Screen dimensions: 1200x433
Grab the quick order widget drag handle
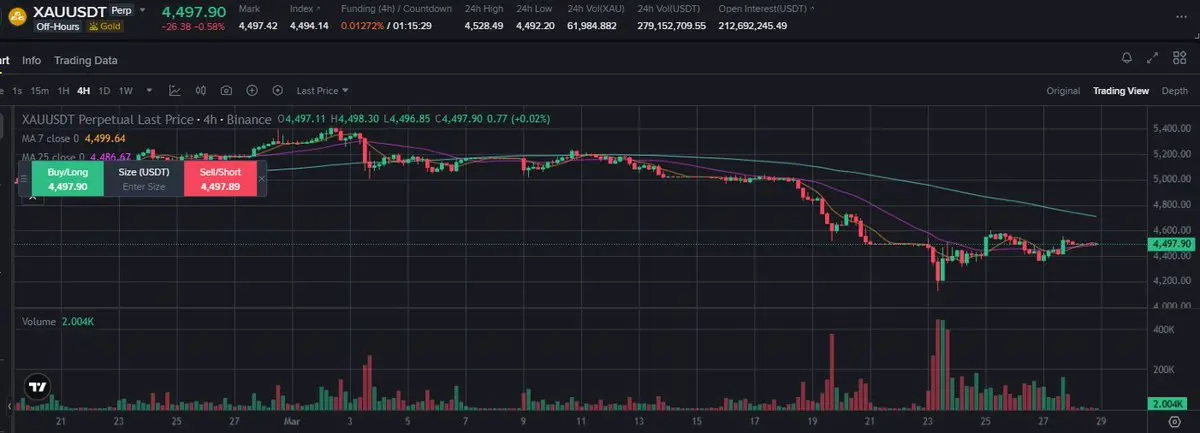pos(23,179)
